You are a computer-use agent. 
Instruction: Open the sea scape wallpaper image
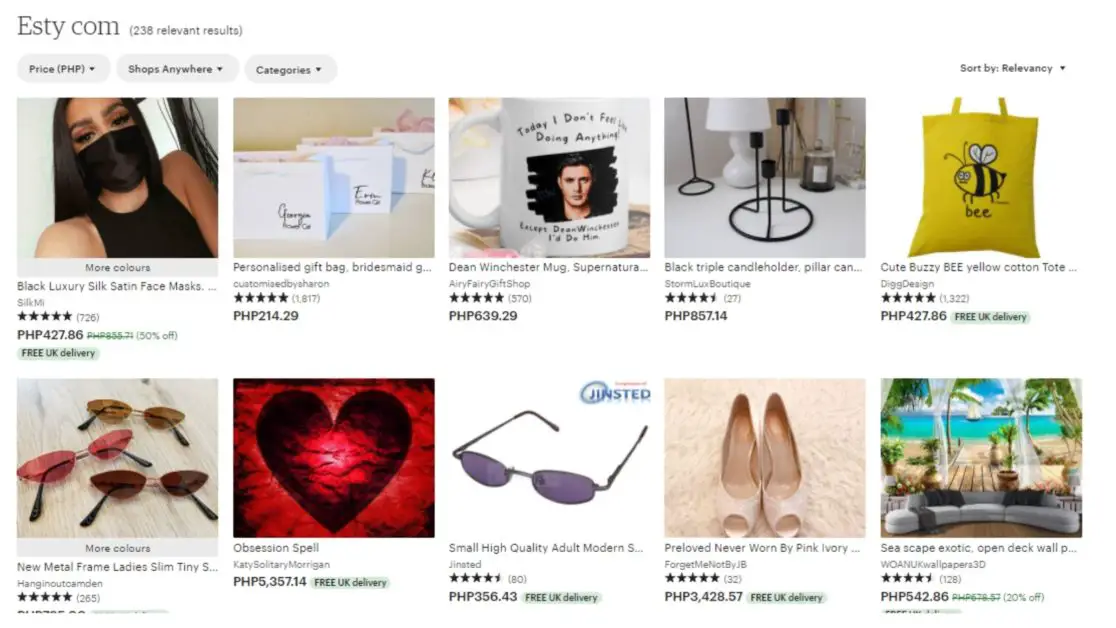pos(981,458)
